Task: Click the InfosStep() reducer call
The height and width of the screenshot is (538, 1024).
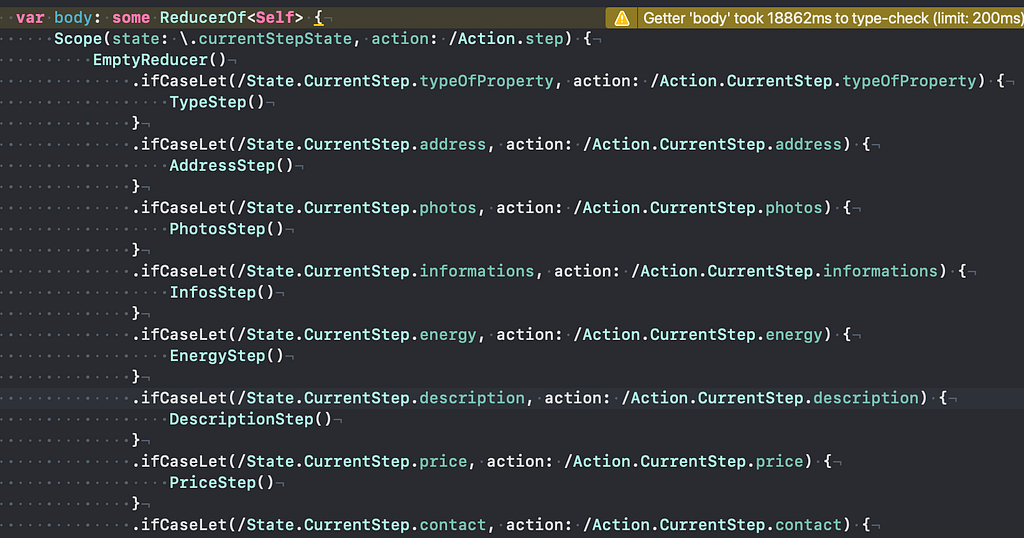Action: click(222, 293)
